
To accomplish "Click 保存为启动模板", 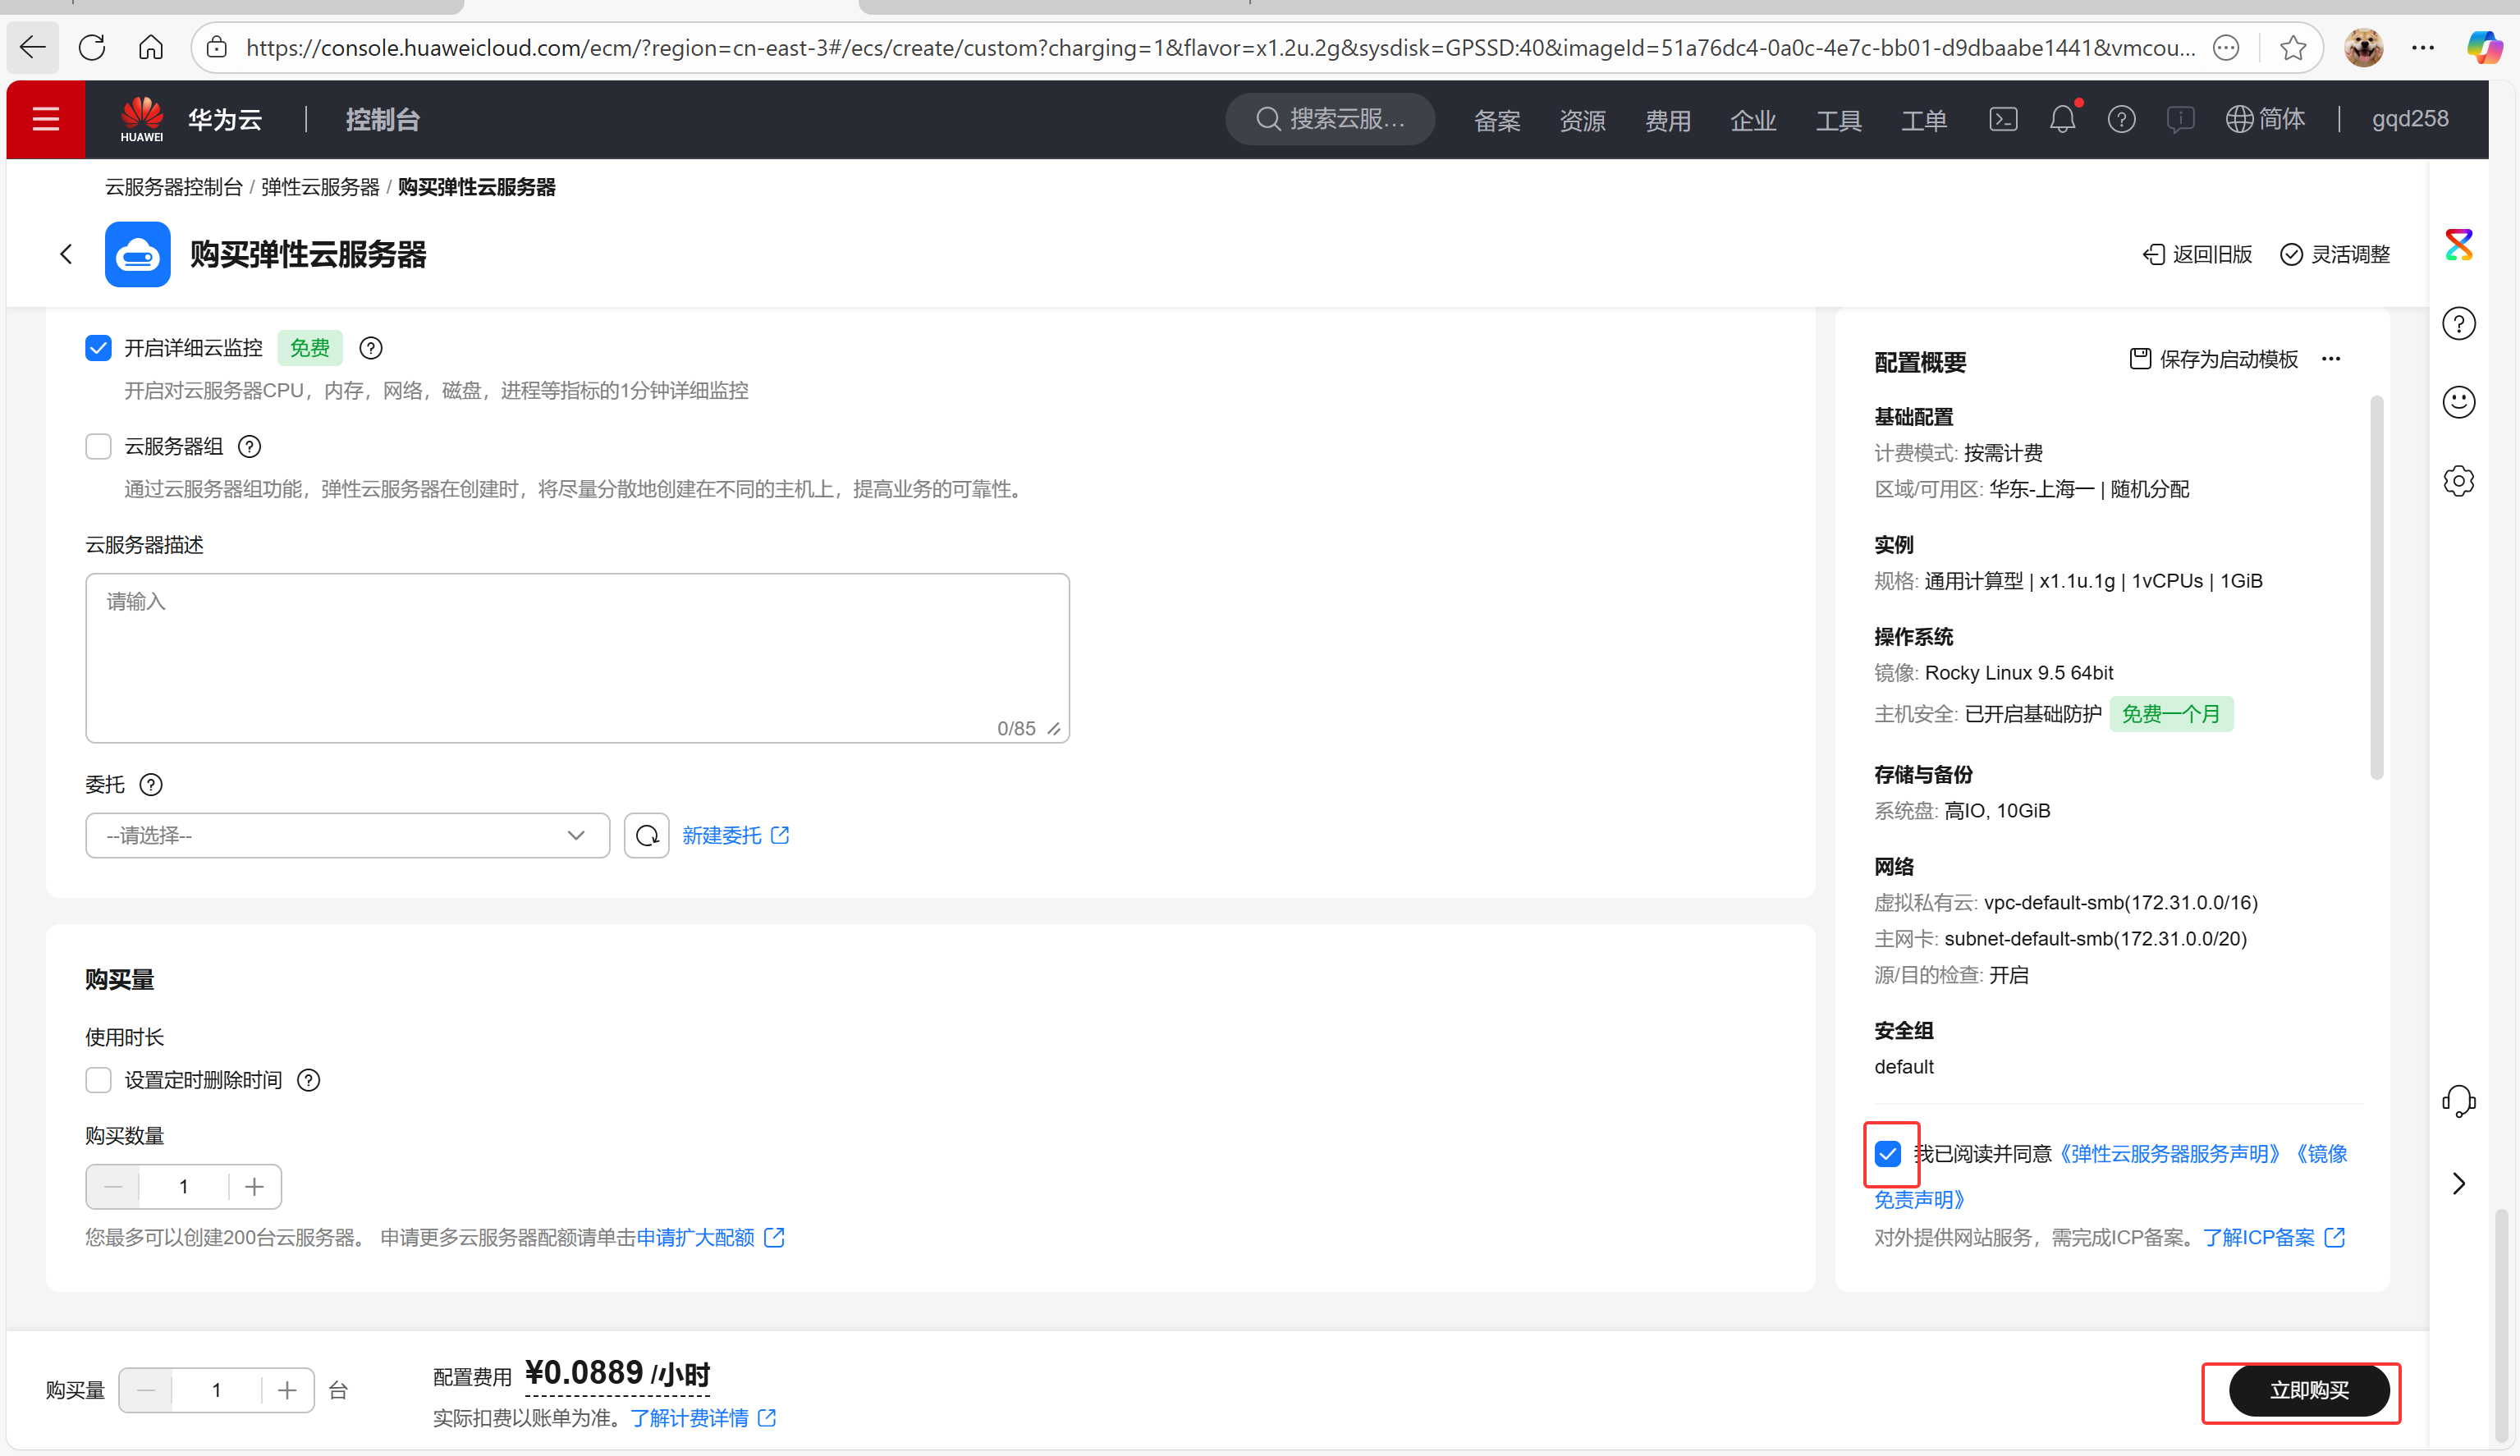I will [2214, 359].
